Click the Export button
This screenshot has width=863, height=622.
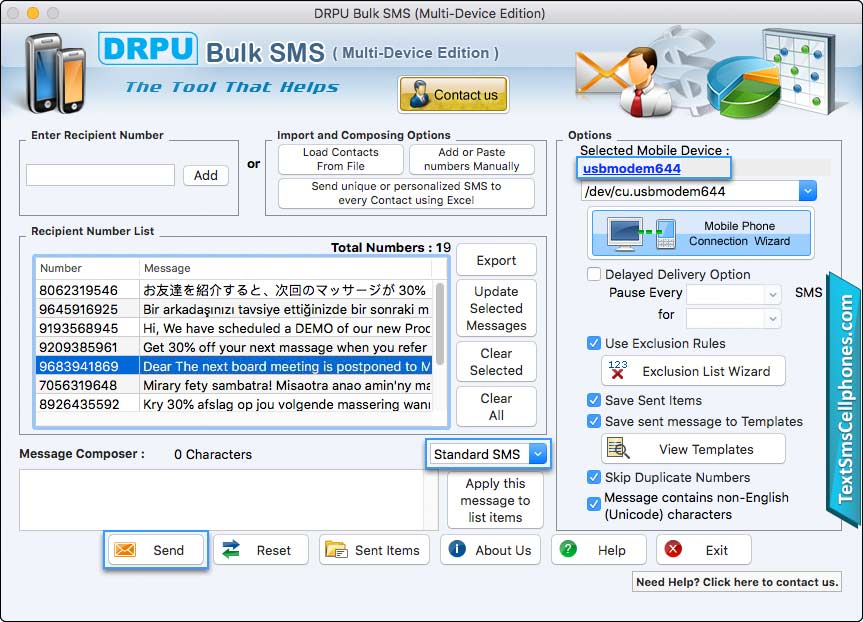[x=496, y=260]
